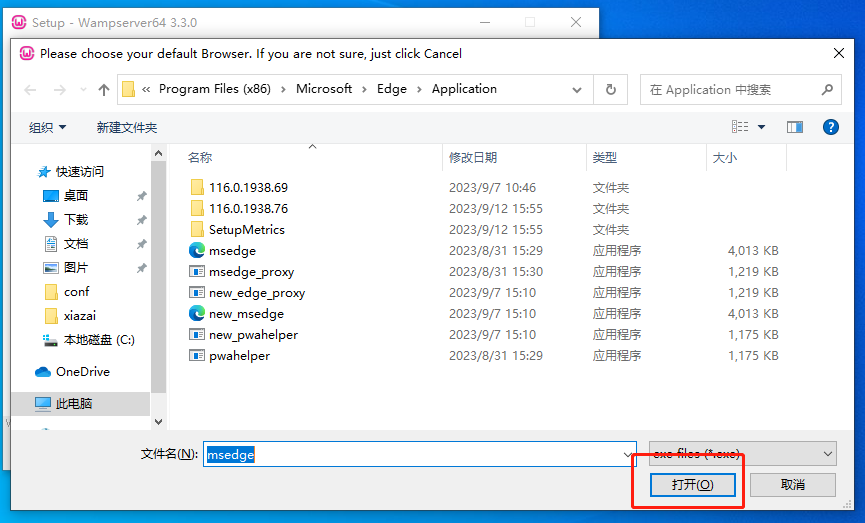Change view layout icon
The width and height of the screenshot is (865, 523).
pyautogui.click(x=740, y=127)
